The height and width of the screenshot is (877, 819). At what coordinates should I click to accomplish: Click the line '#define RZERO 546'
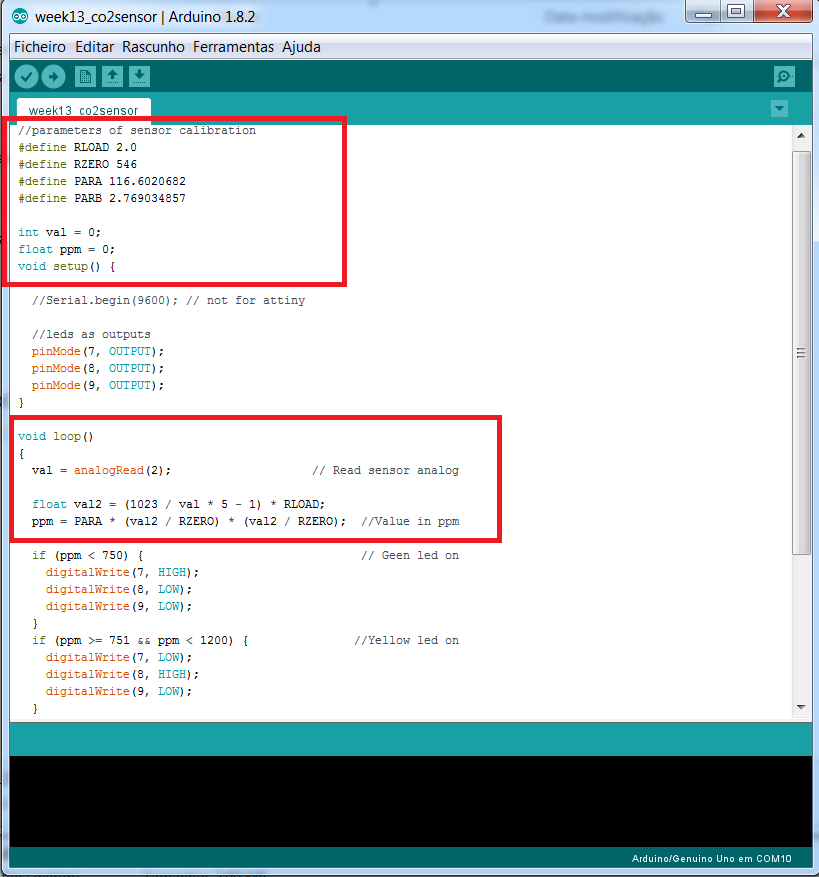(x=77, y=164)
